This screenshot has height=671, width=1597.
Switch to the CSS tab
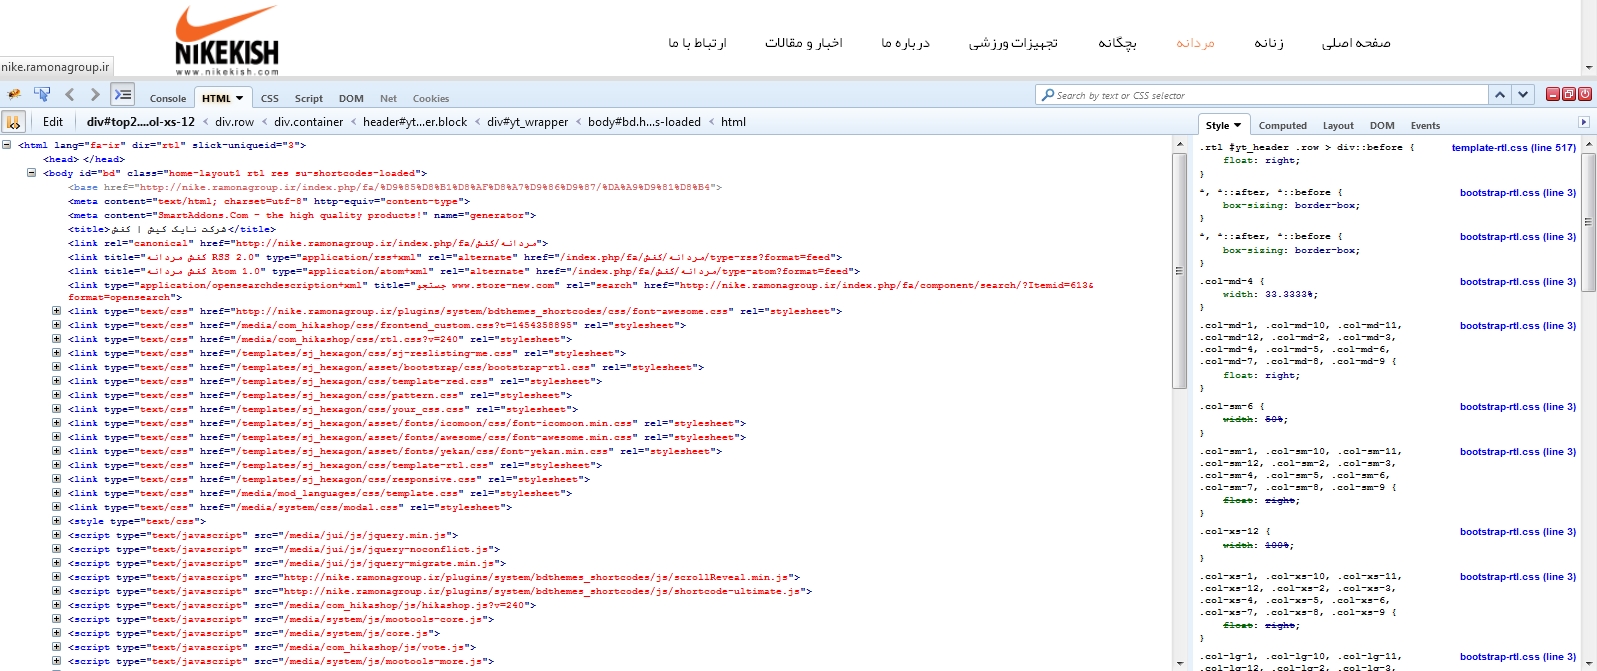[270, 98]
